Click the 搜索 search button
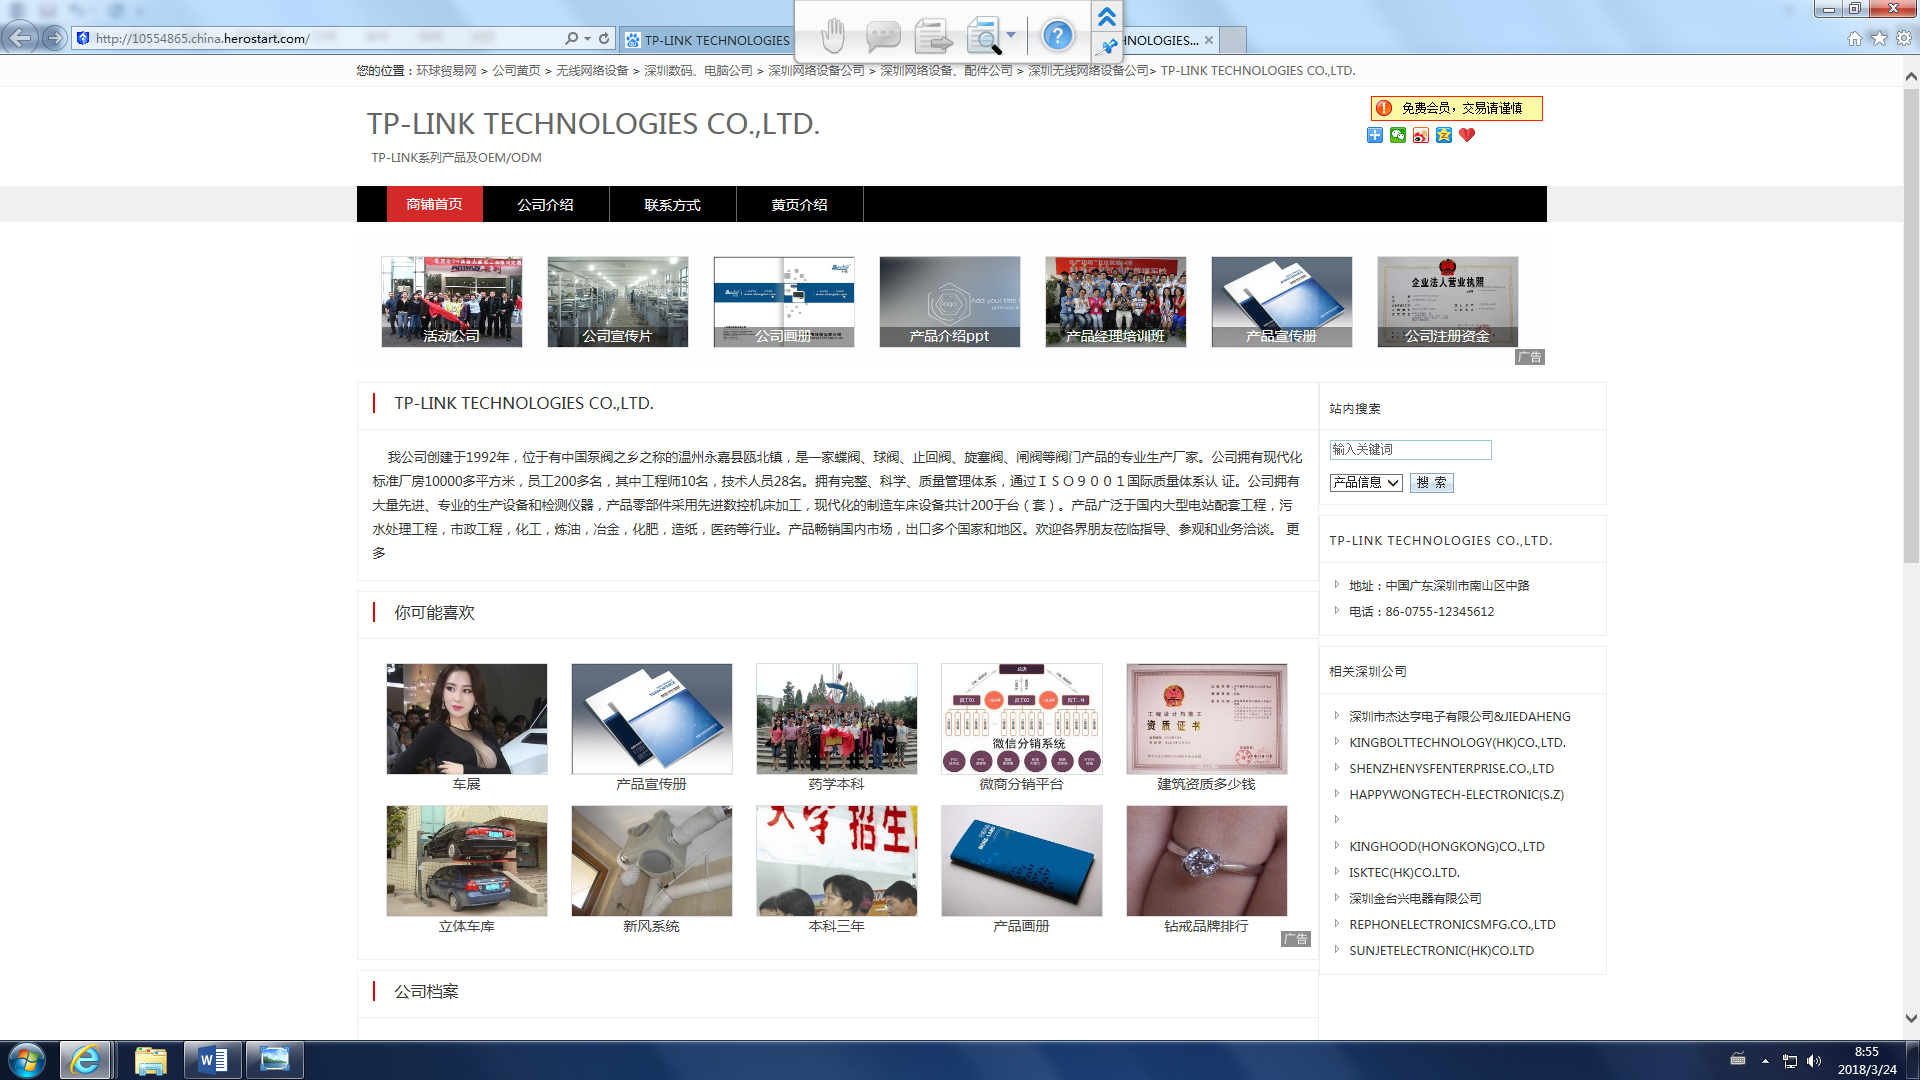 point(1432,482)
